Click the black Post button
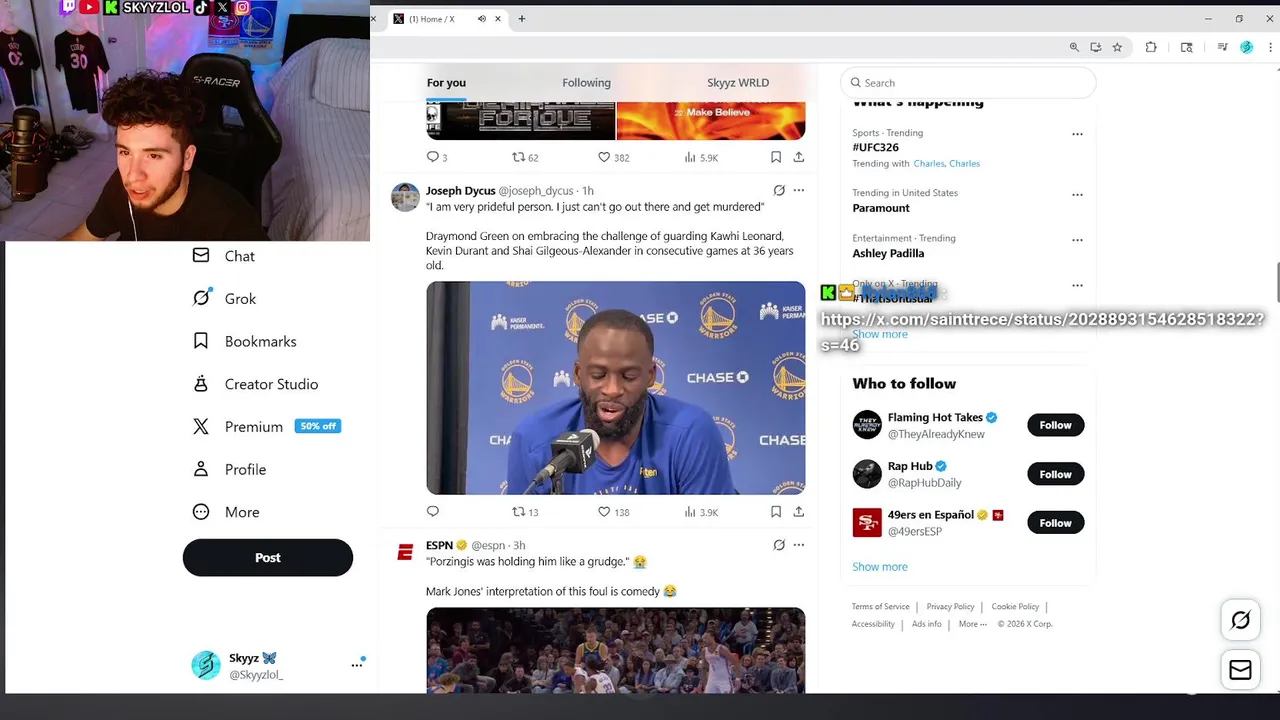The width and height of the screenshot is (1280, 720). tap(268, 558)
